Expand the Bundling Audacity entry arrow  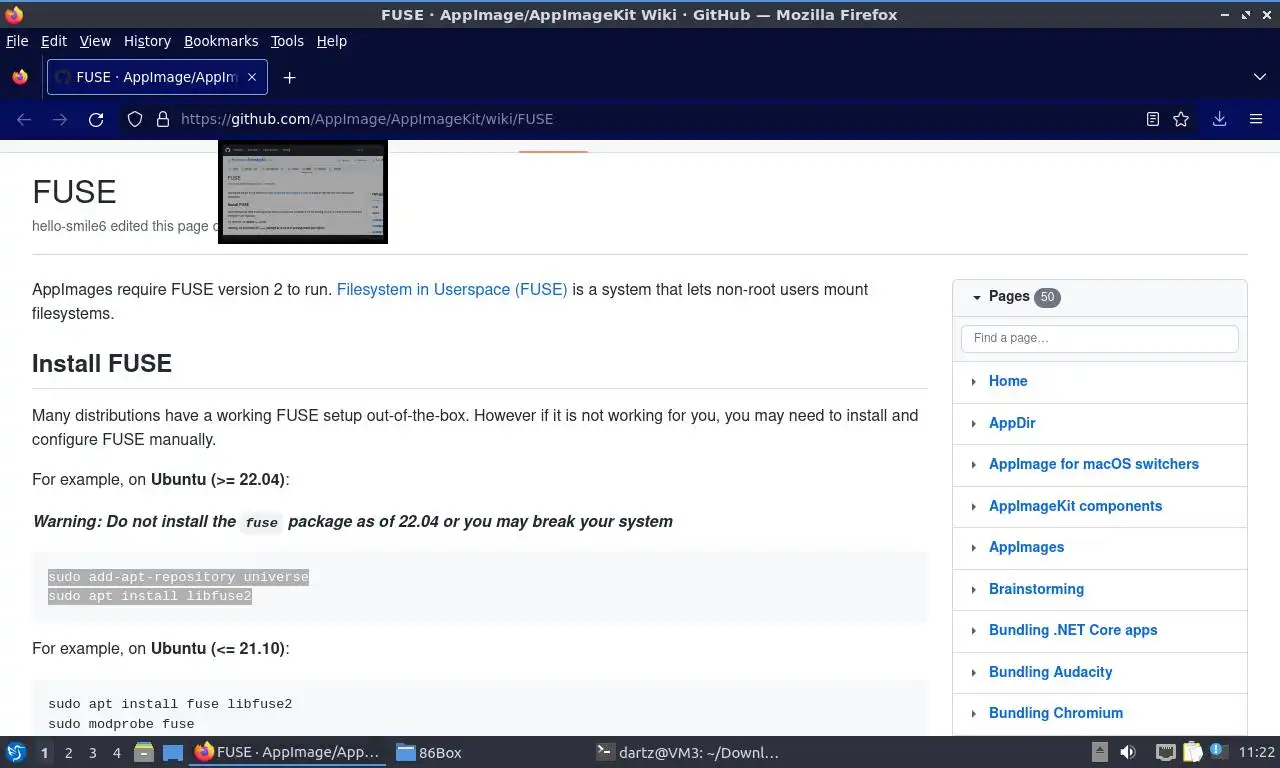coord(973,672)
